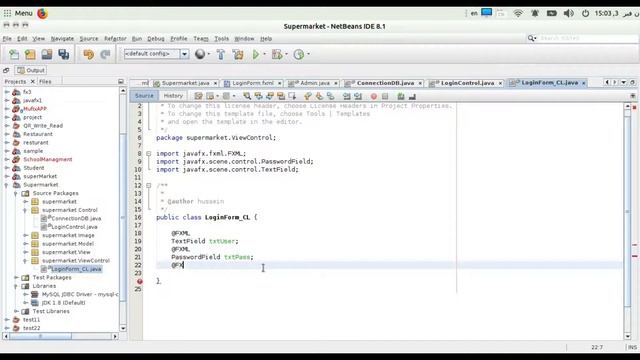Collapse the Libraries node
The image size is (640, 360).
point(16,286)
